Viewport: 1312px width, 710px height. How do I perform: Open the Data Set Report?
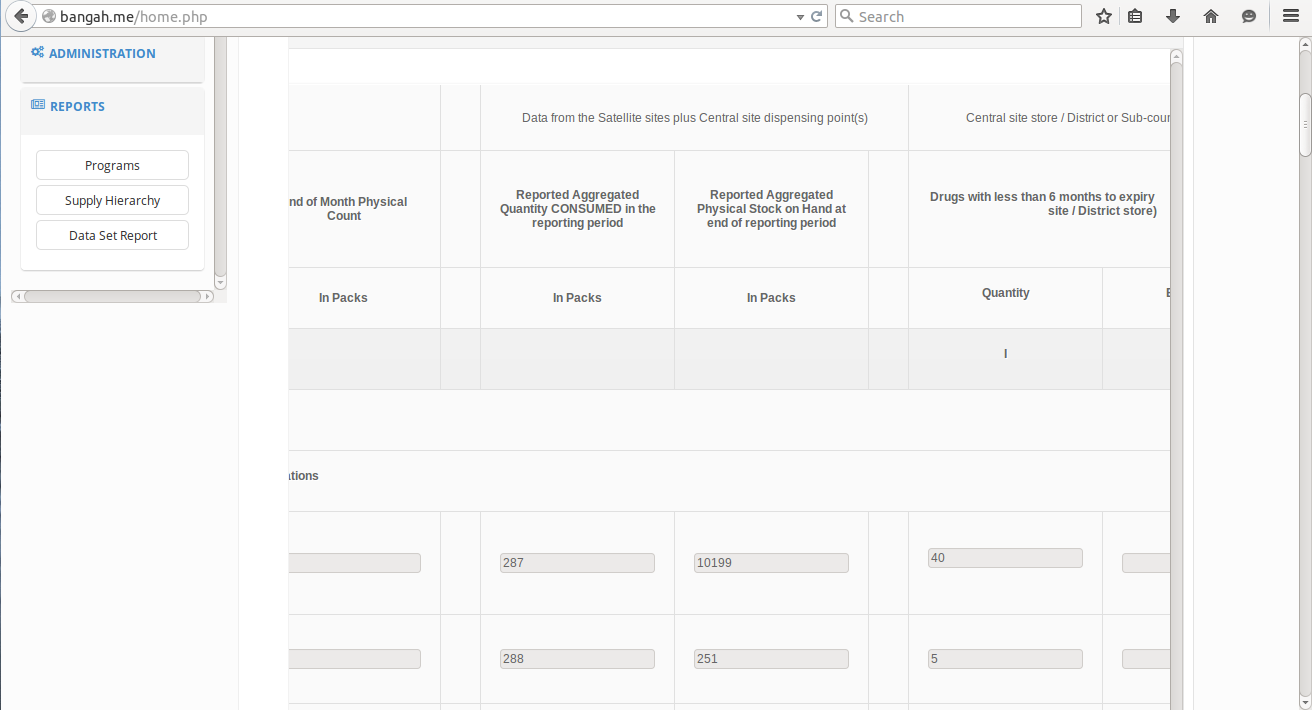[112, 235]
